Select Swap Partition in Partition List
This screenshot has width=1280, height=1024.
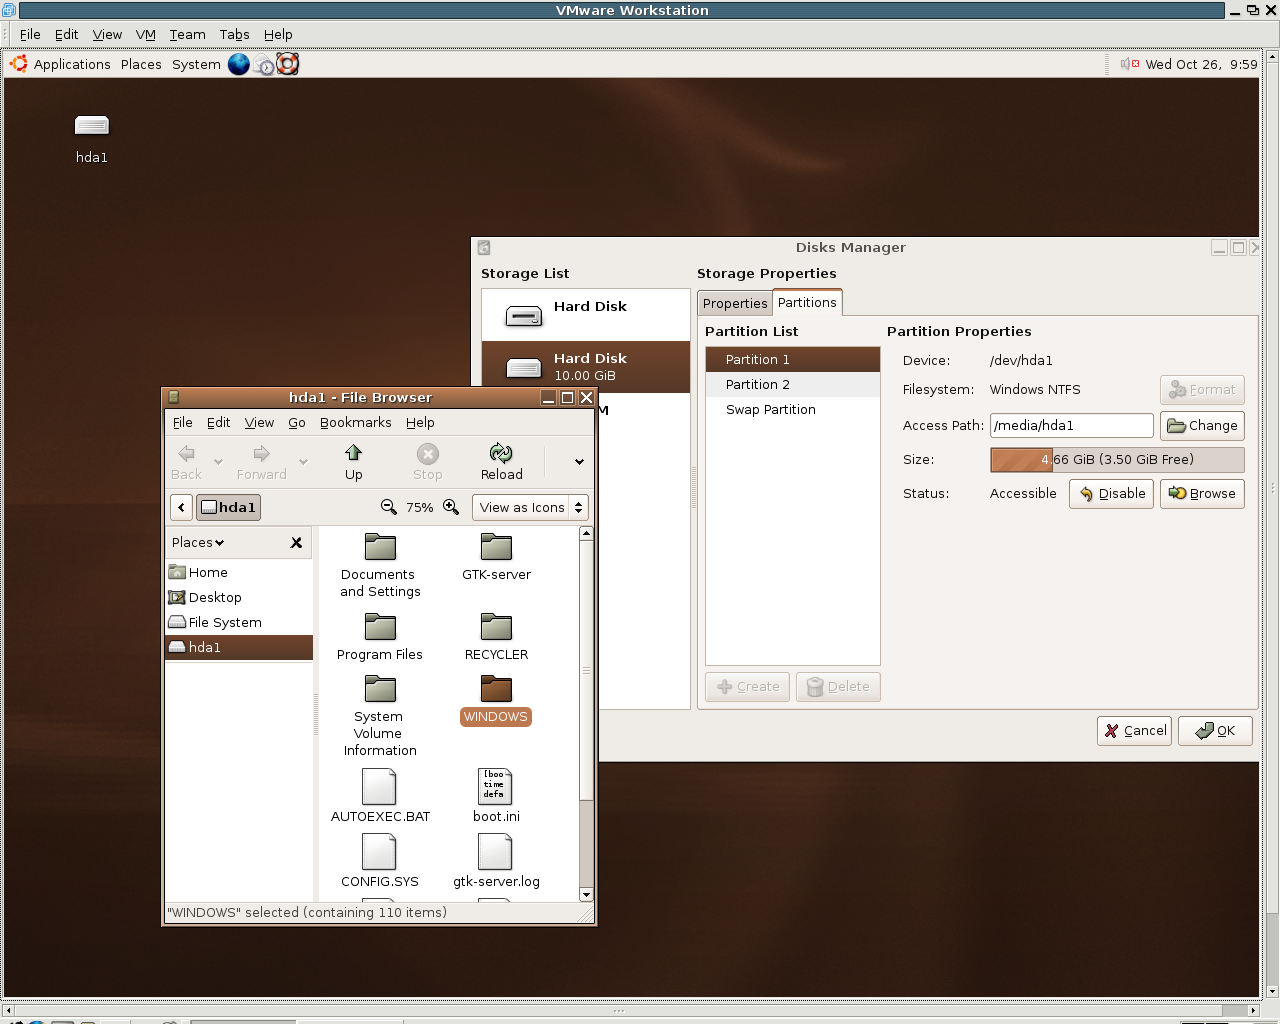(793, 409)
